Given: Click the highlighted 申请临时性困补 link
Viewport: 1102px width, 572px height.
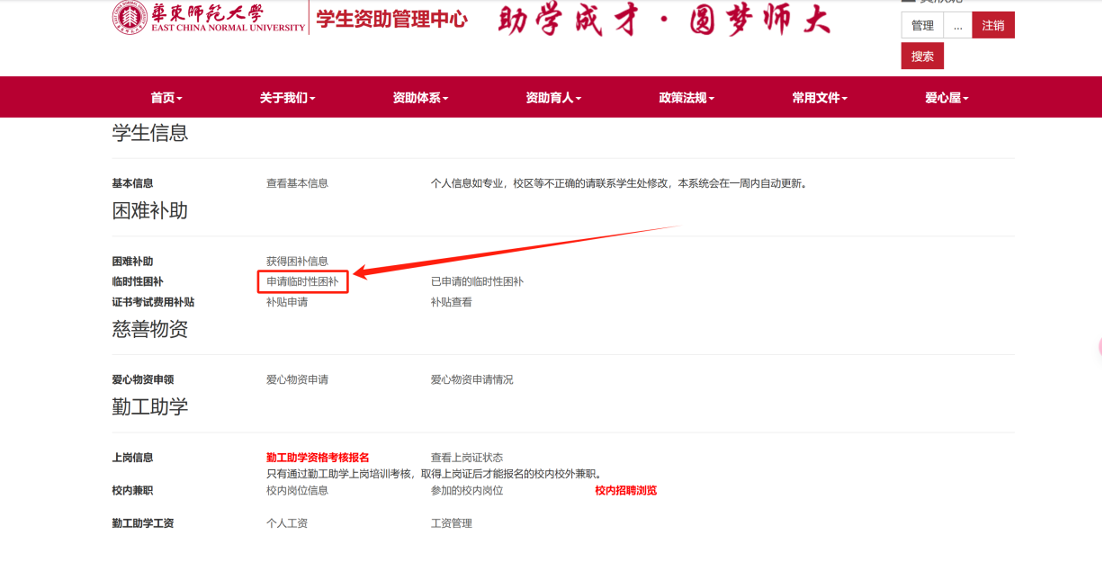Looking at the screenshot, I should tap(302, 282).
